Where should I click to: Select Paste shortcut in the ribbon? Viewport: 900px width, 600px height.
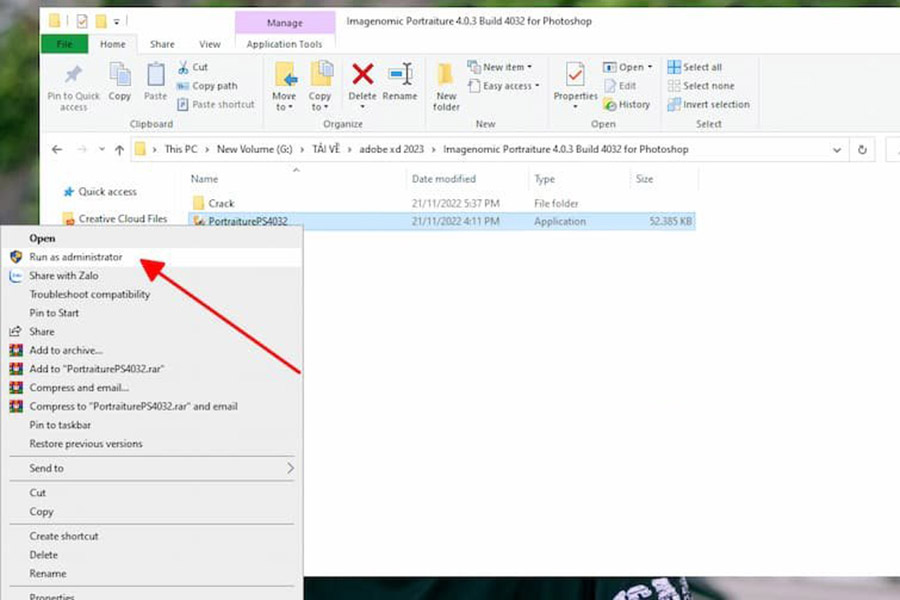[x=216, y=104]
